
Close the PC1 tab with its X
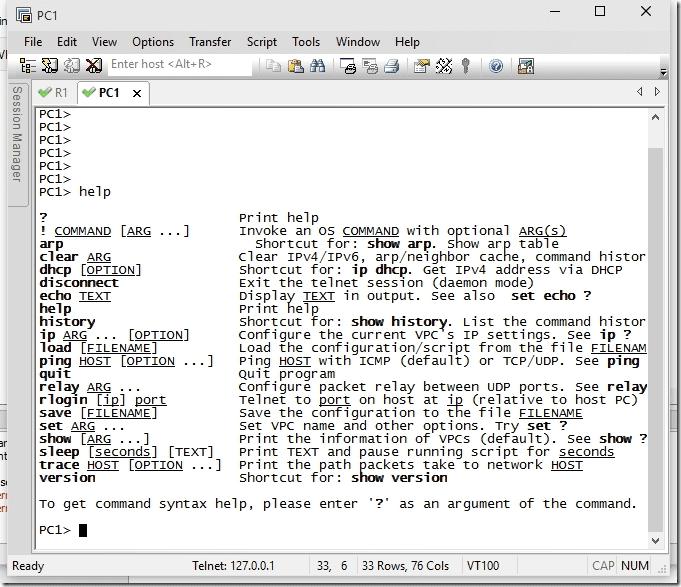pos(137,93)
